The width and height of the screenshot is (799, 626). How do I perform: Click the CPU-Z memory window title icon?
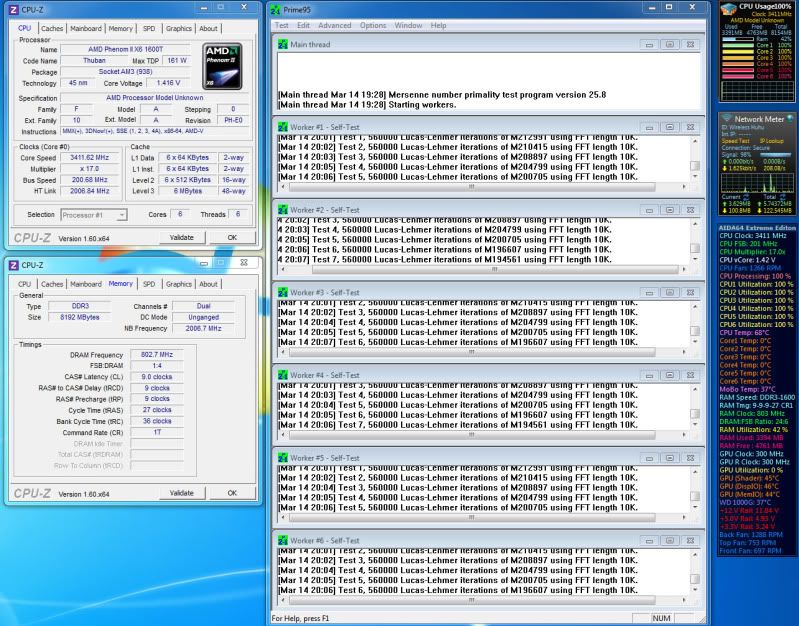pos(12,264)
